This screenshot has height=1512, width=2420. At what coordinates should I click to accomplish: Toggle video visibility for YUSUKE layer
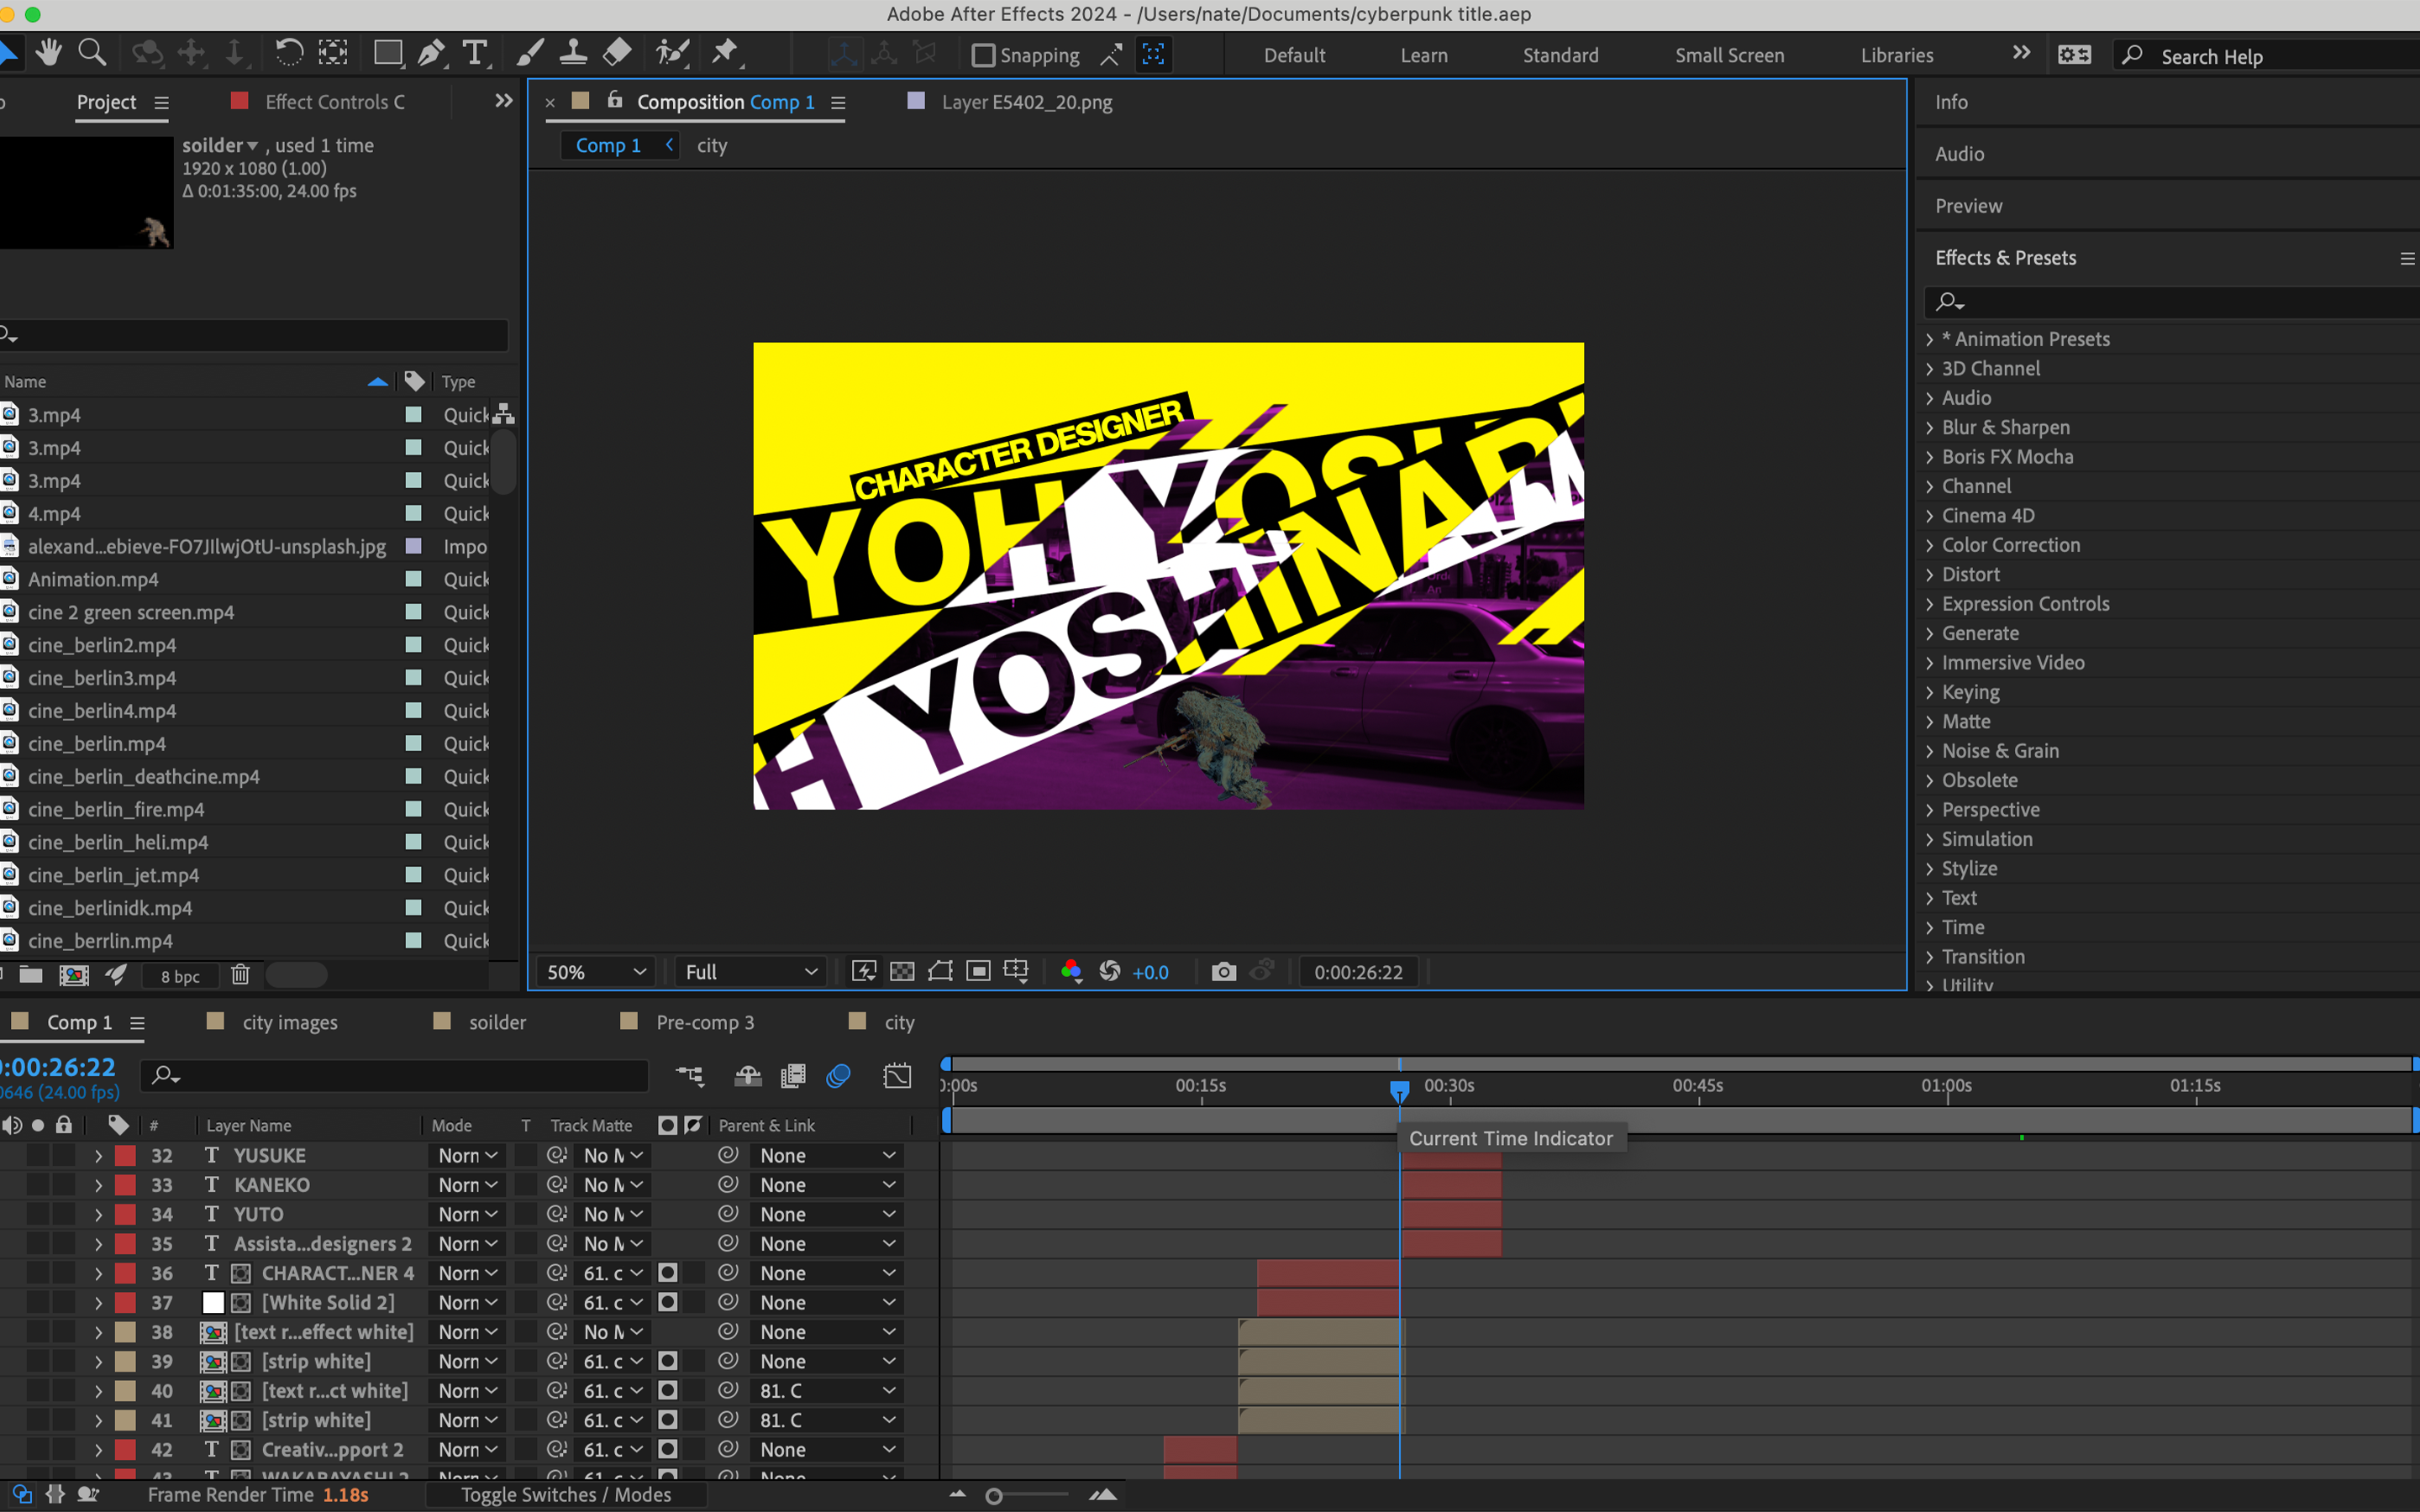(12, 1155)
